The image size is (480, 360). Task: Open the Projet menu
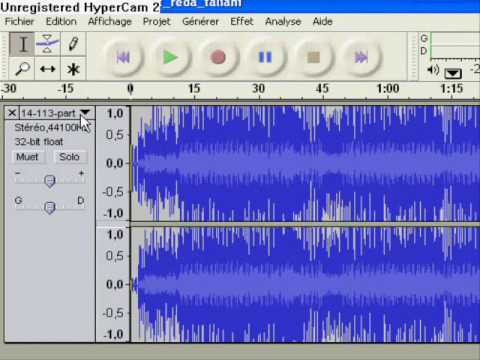pos(156,22)
